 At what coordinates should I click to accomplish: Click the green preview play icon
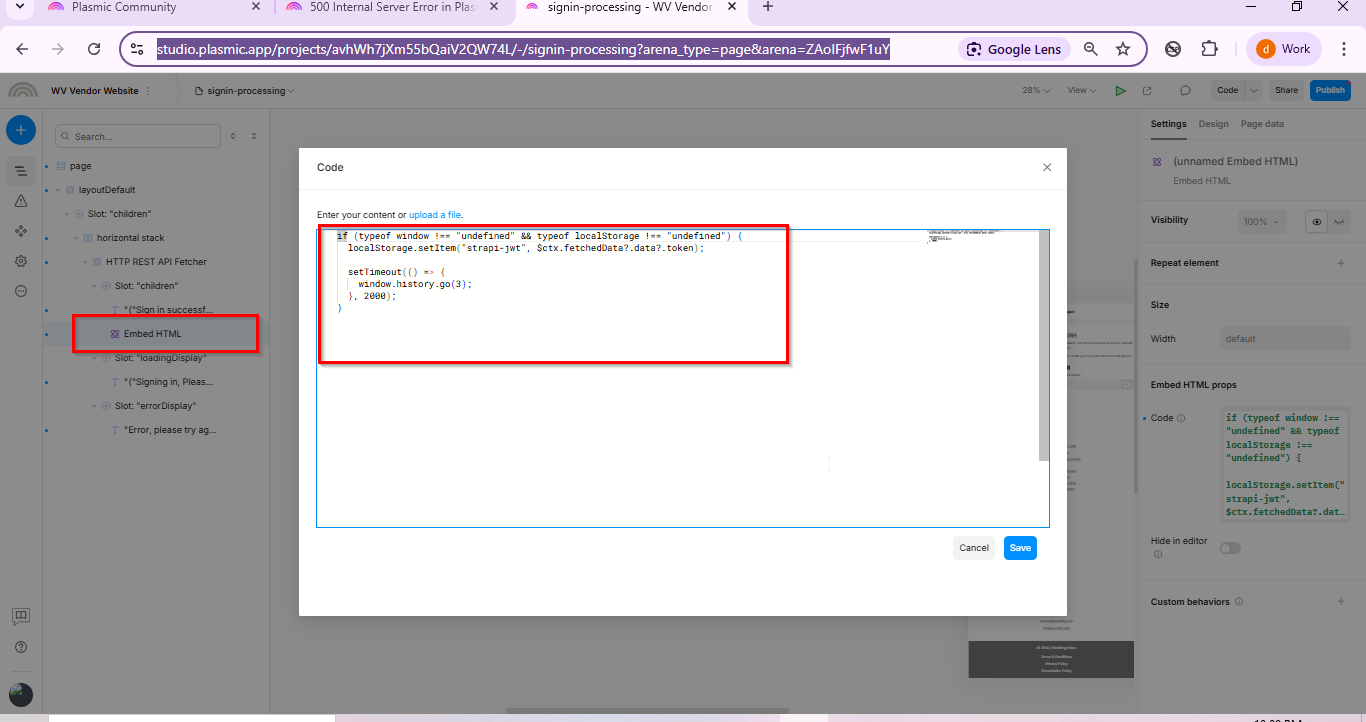pos(1120,90)
